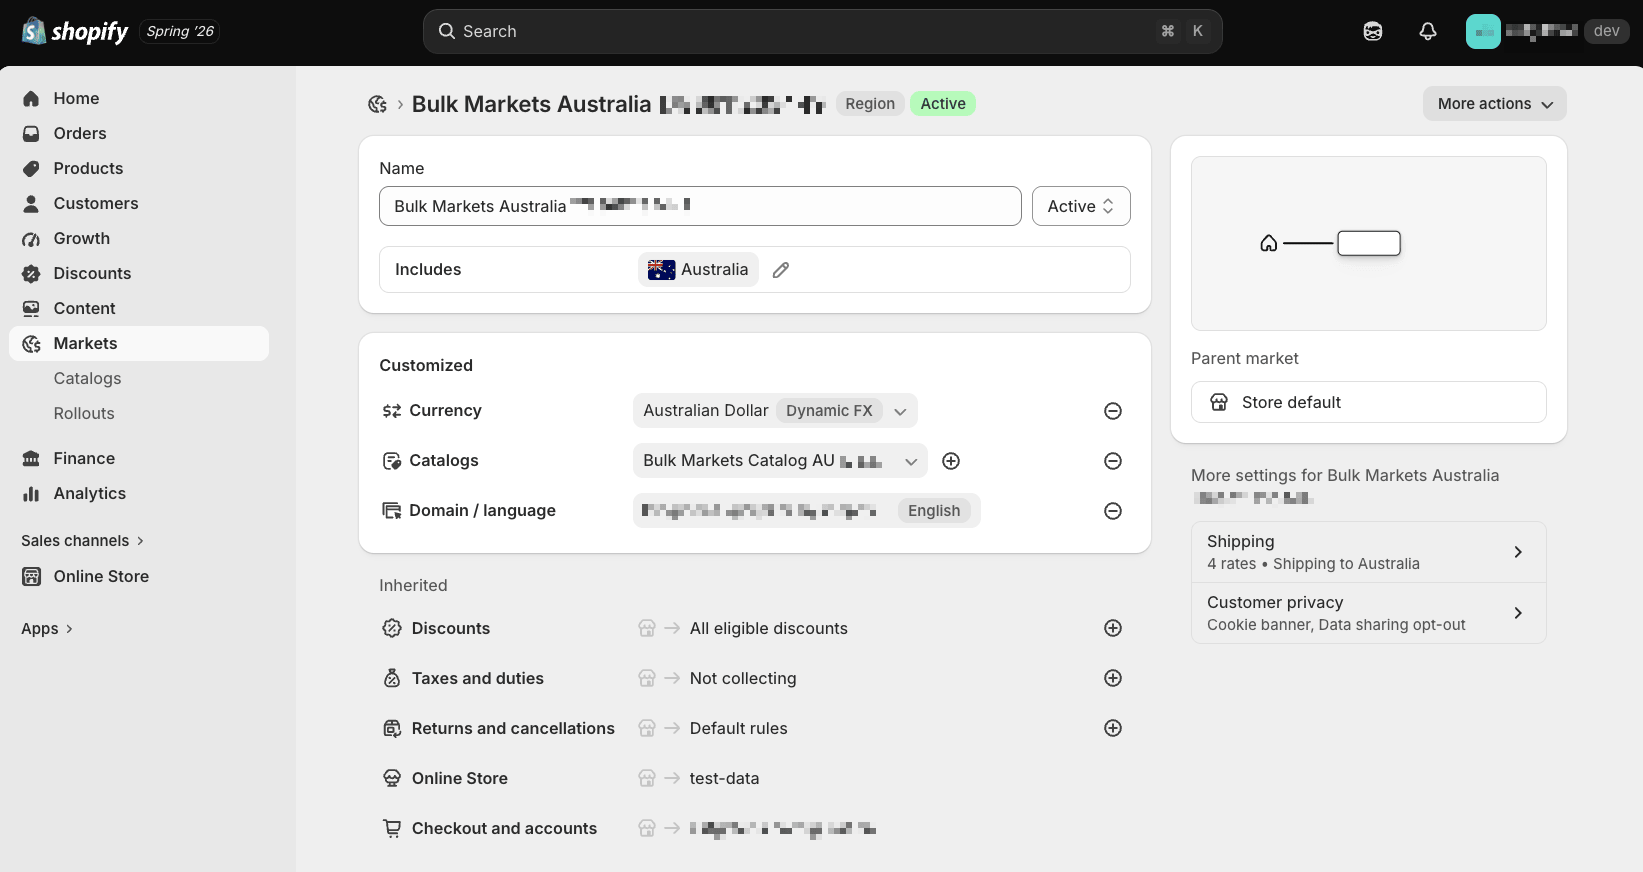
Task: Open the Australian Dollar currency dropdown
Action: [x=775, y=411]
